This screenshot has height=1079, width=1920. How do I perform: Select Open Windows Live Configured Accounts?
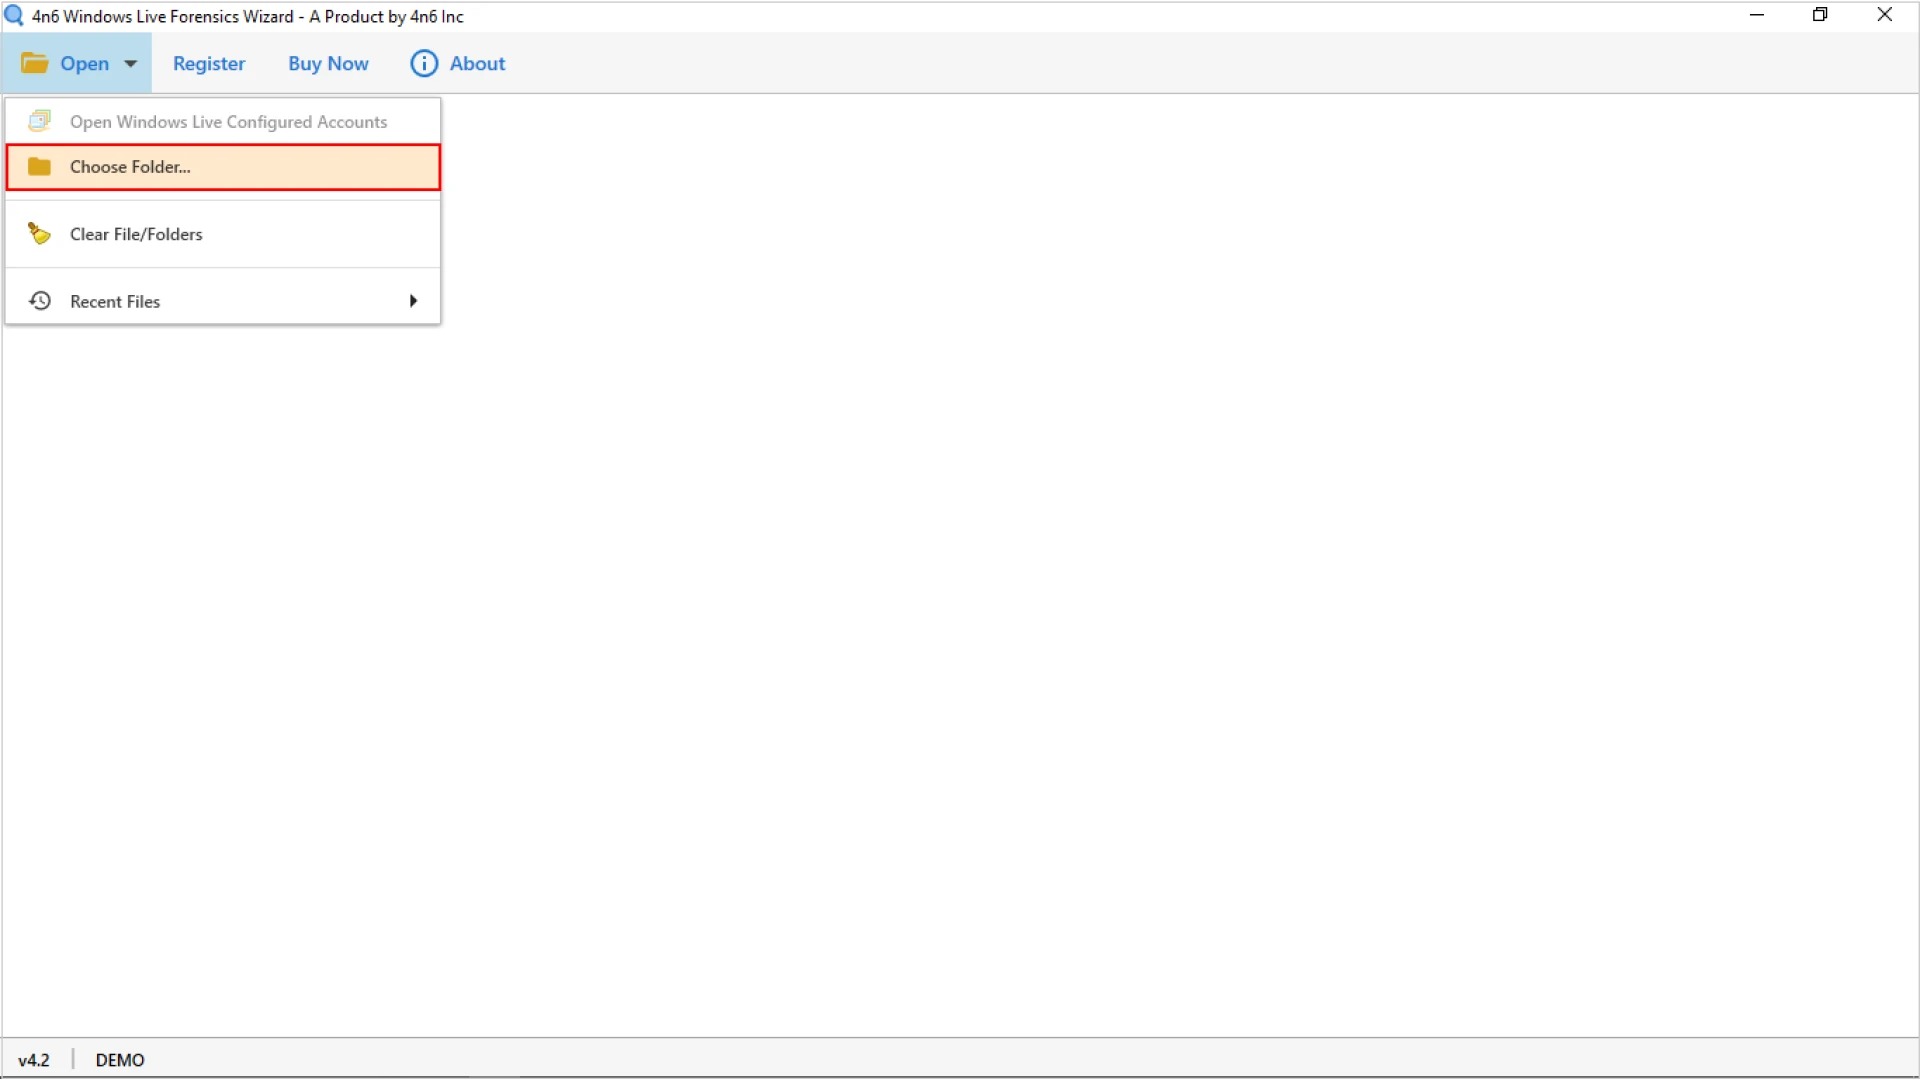[x=228, y=121]
